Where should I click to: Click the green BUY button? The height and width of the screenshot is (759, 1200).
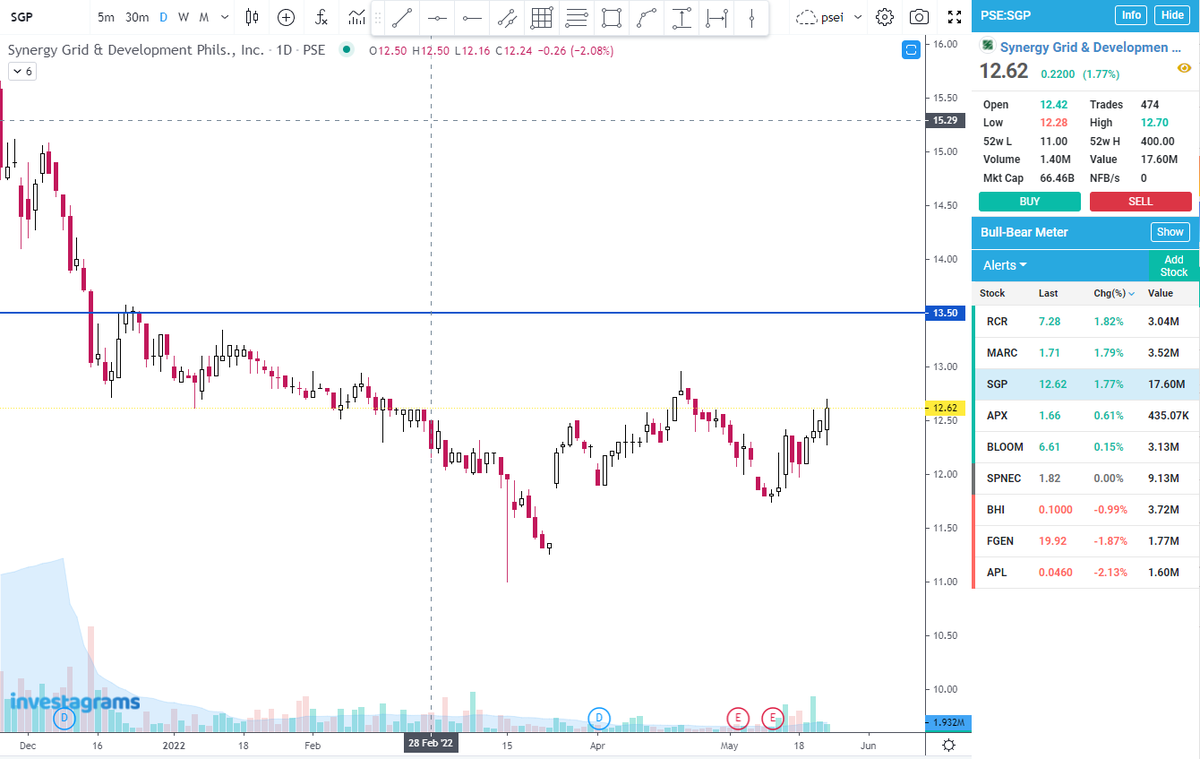1029,201
